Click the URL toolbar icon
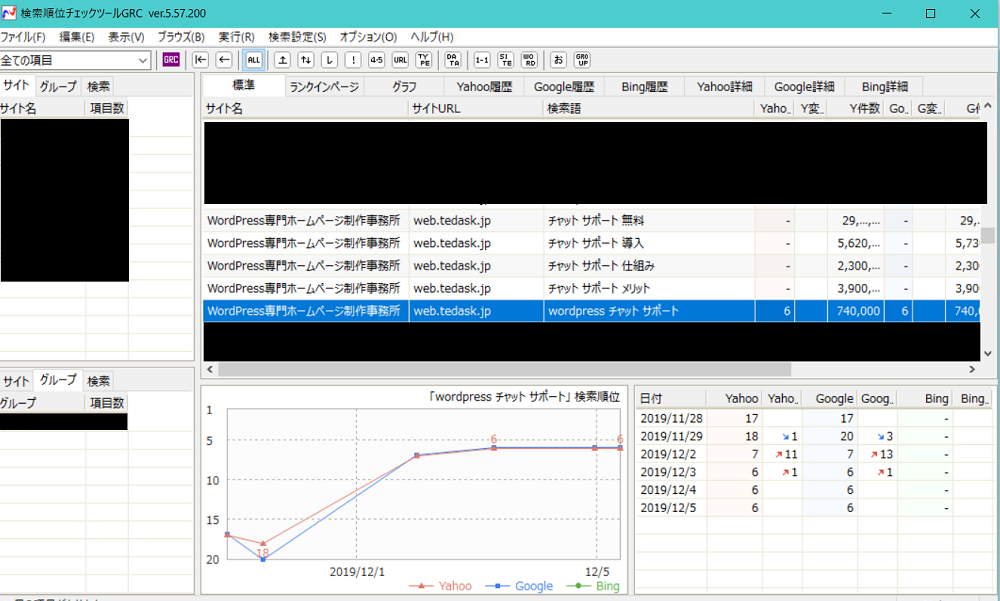The width and height of the screenshot is (1000, 601). pos(400,60)
